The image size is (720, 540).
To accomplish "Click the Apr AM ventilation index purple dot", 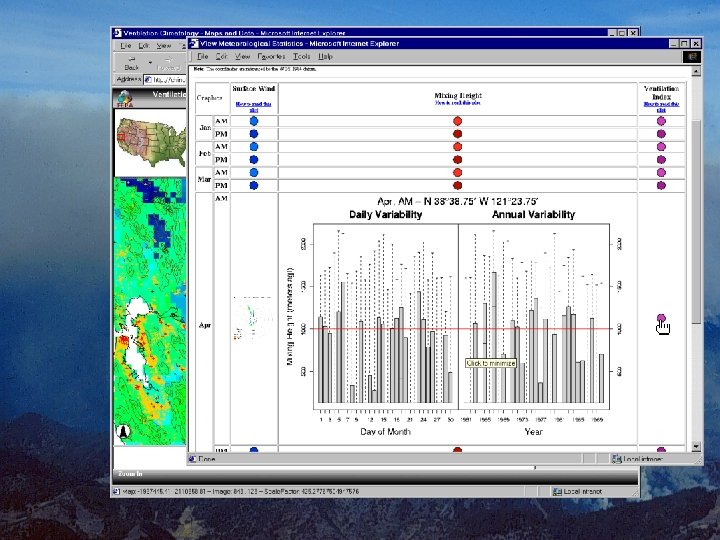I will tap(661, 318).
